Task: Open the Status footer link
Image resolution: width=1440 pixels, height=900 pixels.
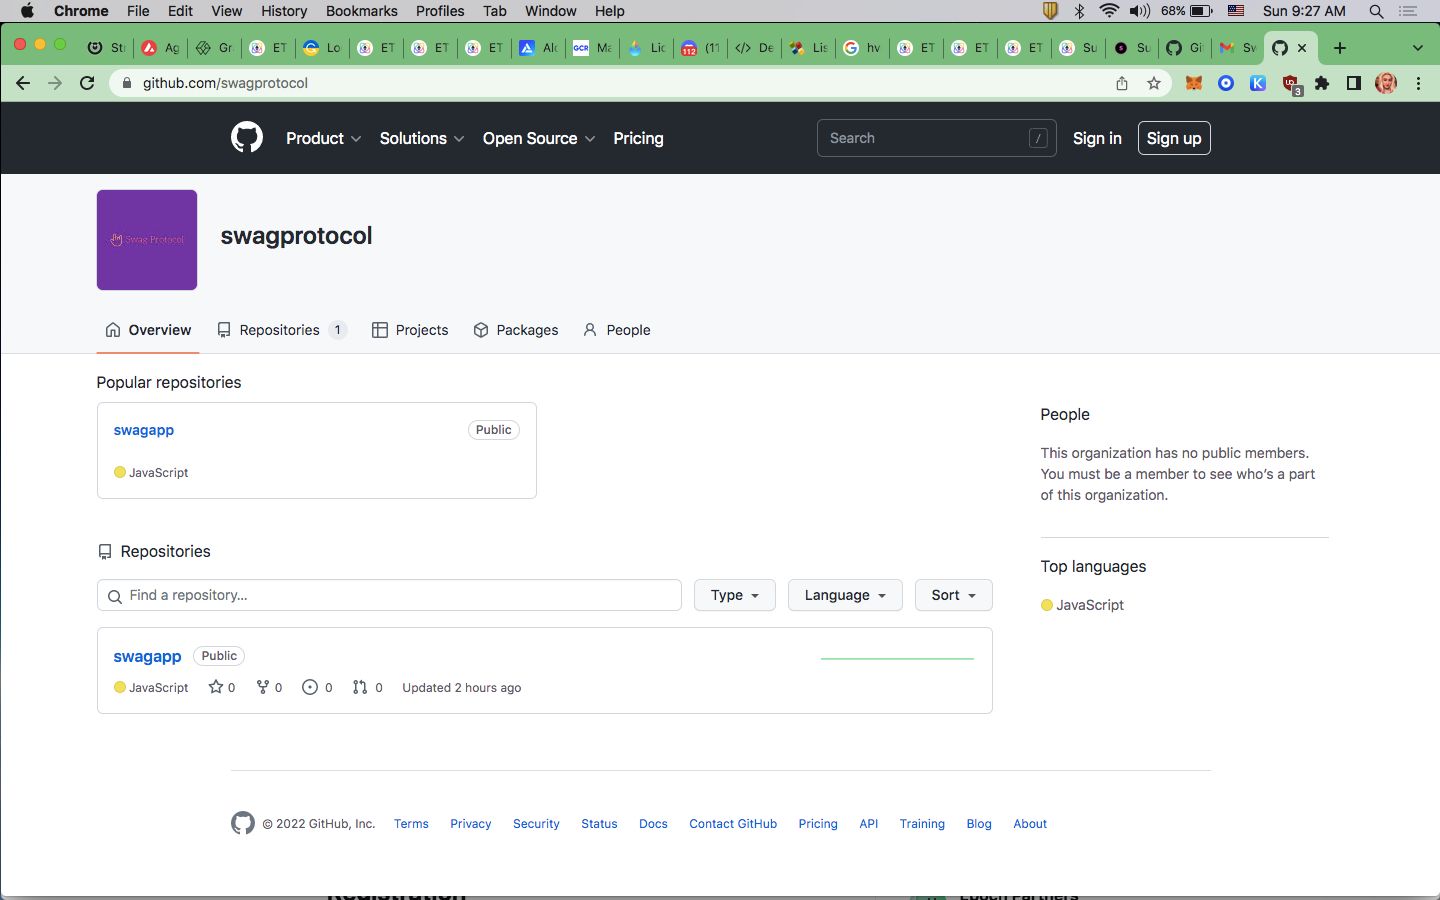Action: pos(599,824)
